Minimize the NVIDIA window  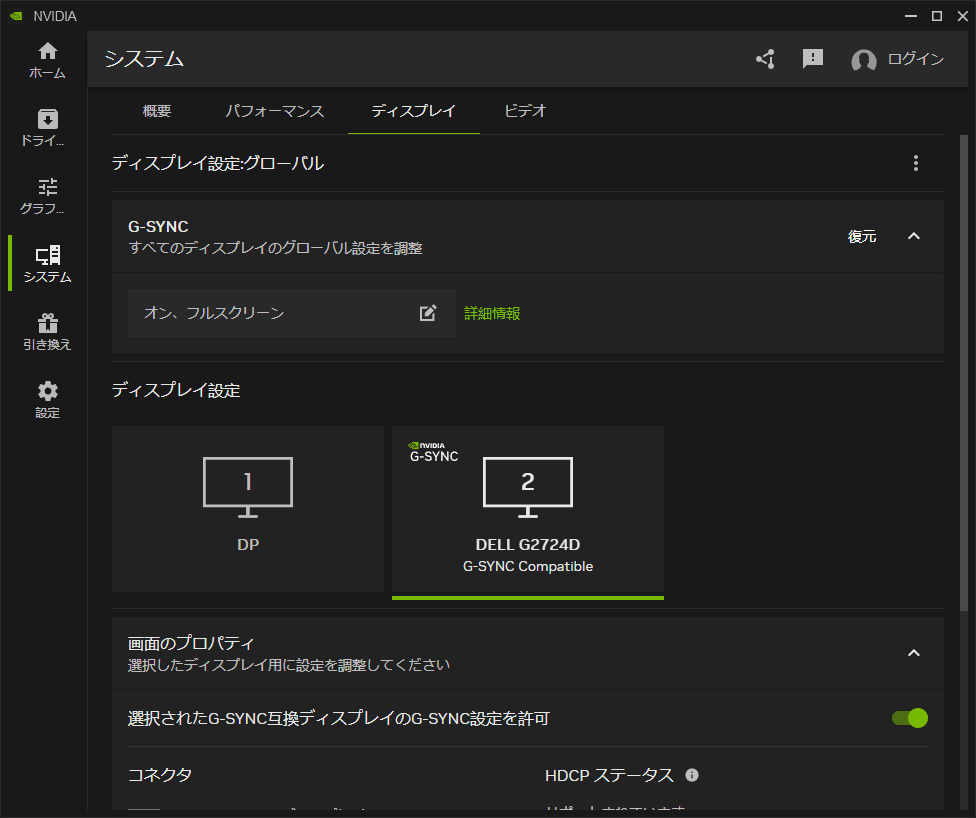point(911,16)
